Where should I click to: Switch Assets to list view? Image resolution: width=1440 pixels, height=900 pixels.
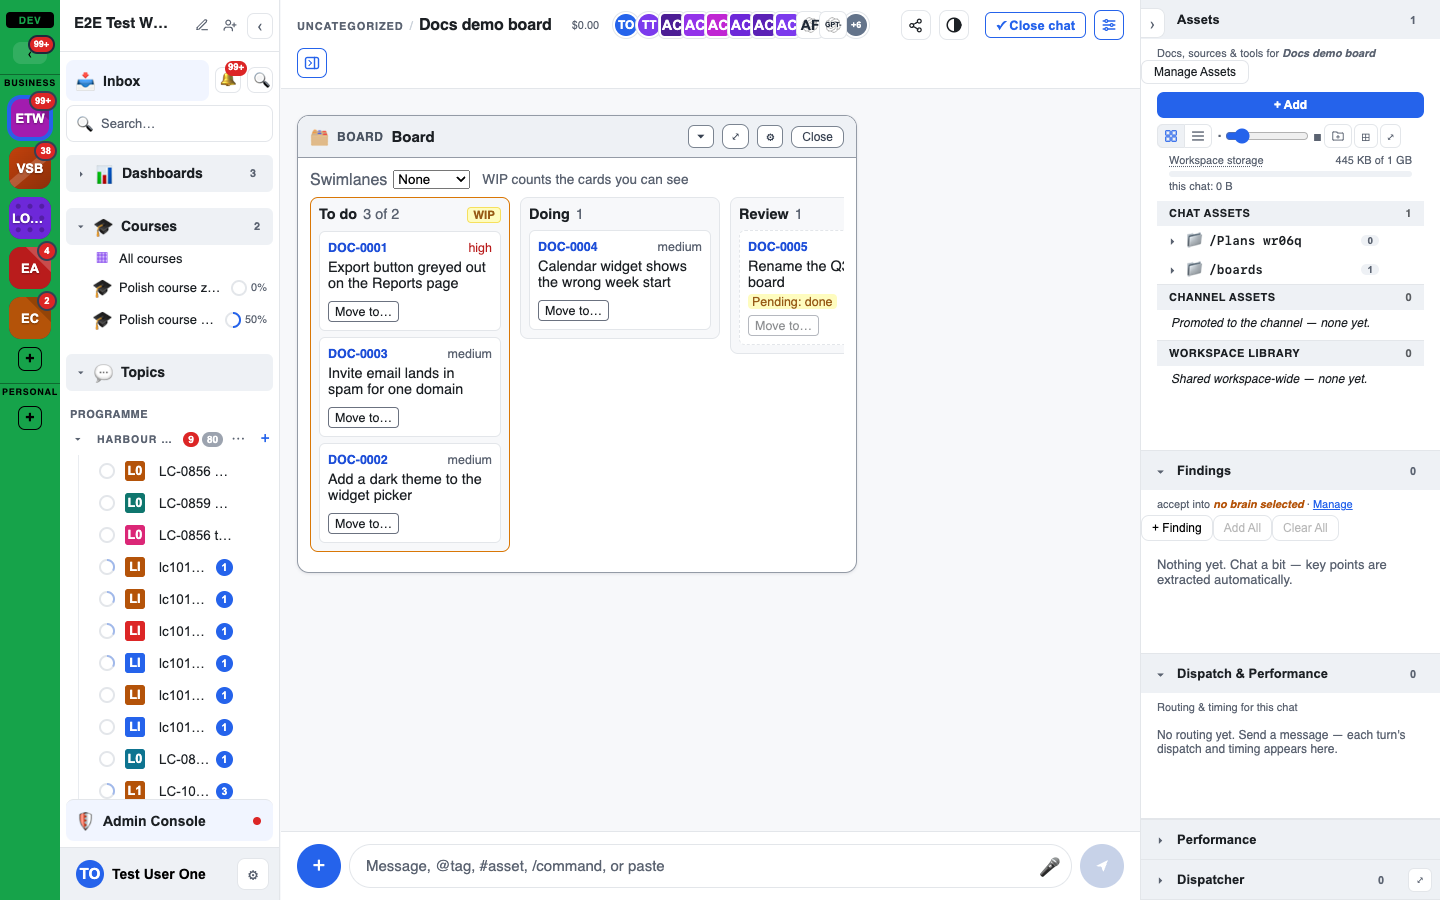[1198, 136]
